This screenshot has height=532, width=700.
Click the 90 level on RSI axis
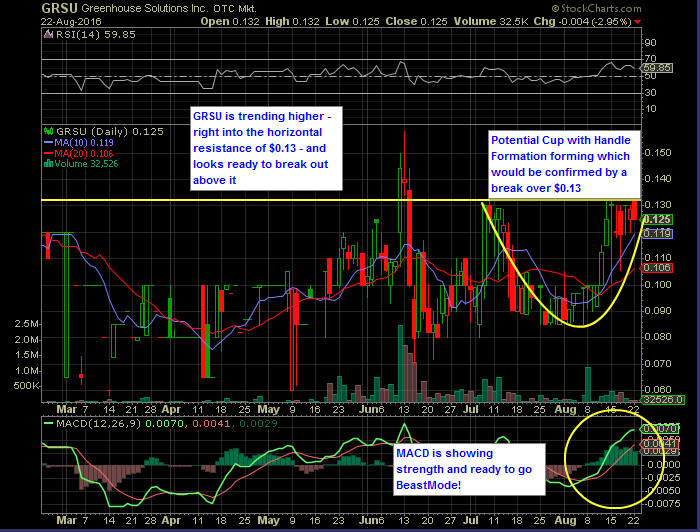click(650, 43)
